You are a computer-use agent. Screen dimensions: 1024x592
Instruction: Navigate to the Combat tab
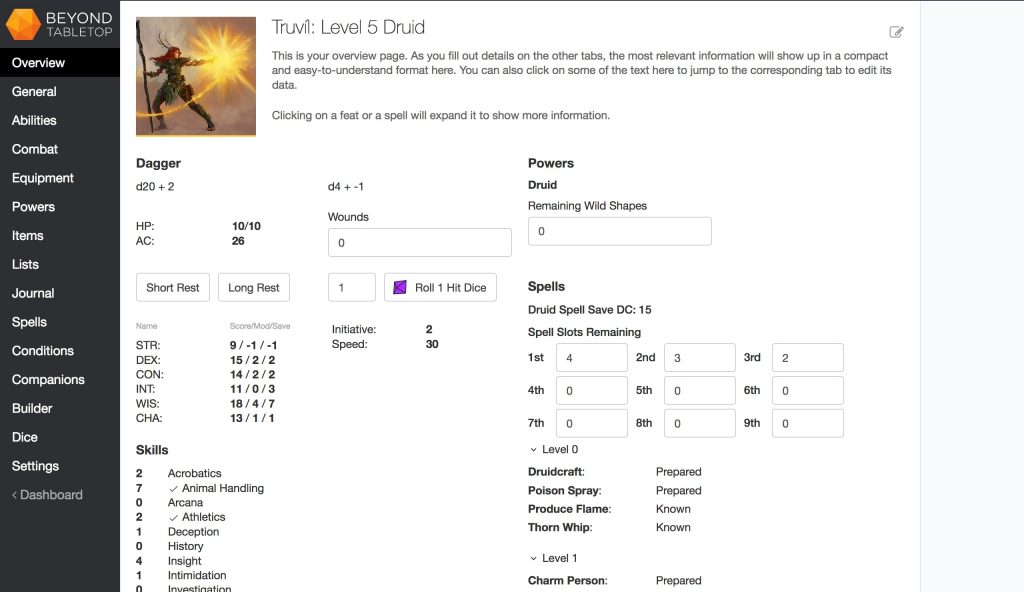pyautogui.click(x=34, y=148)
